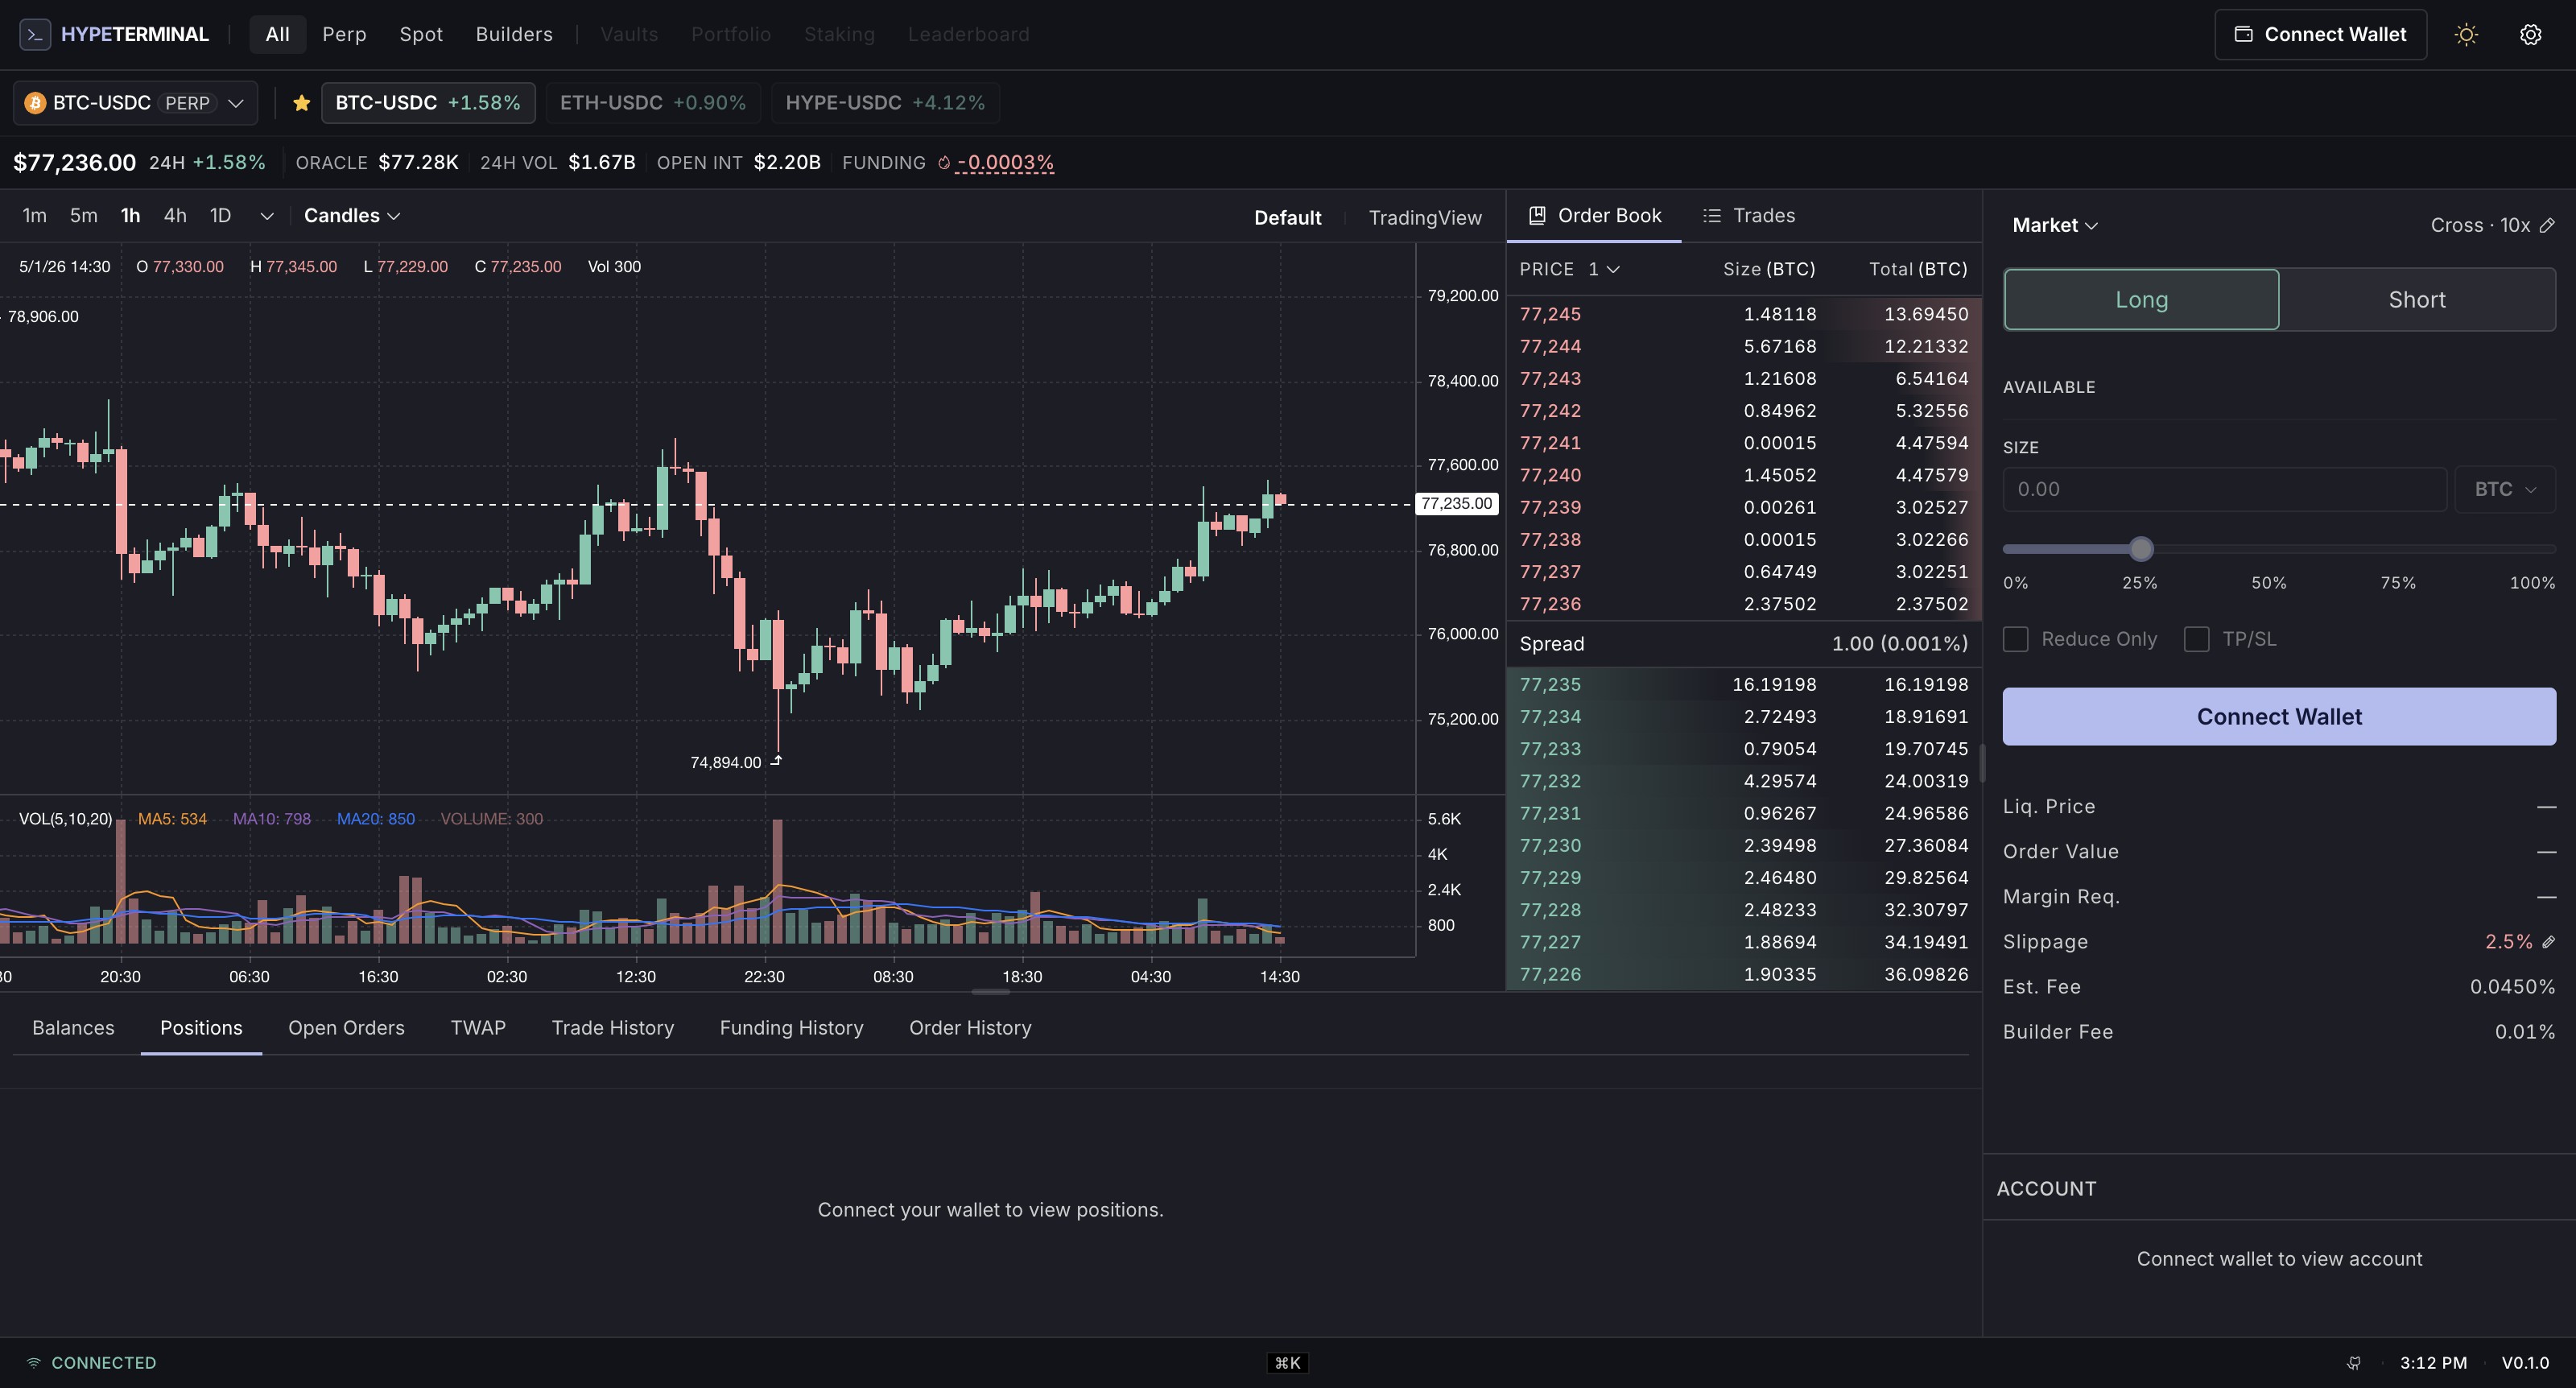Enable the Reduce Only checkbox
The height and width of the screenshot is (1388, 2576).
coord(2015,639)
